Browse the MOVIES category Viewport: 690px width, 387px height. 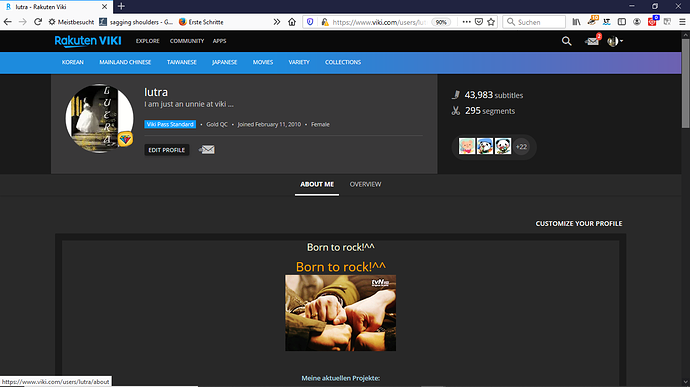[263, 62]
